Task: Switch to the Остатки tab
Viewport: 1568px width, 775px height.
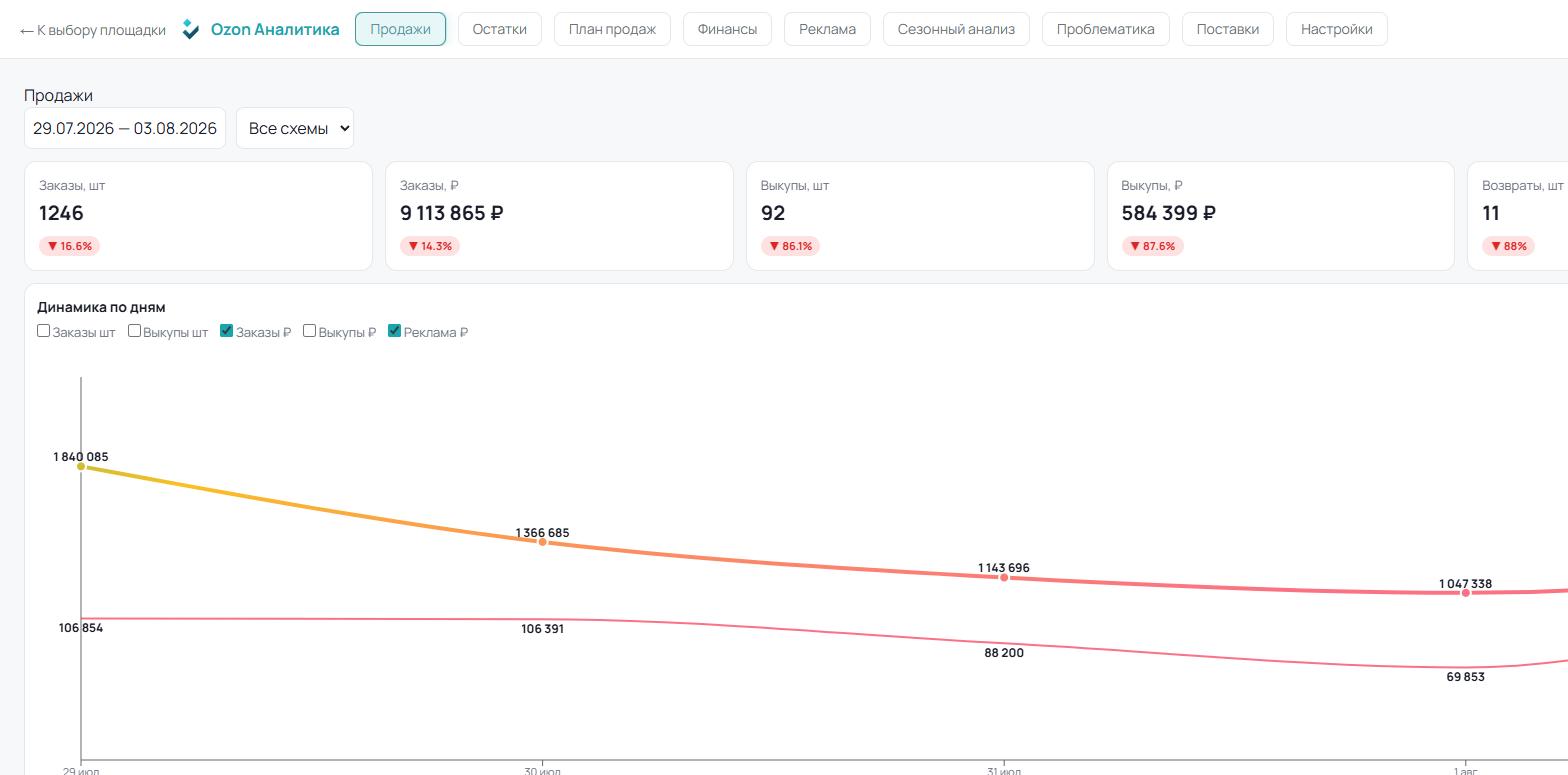Action: (x=499, y=29)
